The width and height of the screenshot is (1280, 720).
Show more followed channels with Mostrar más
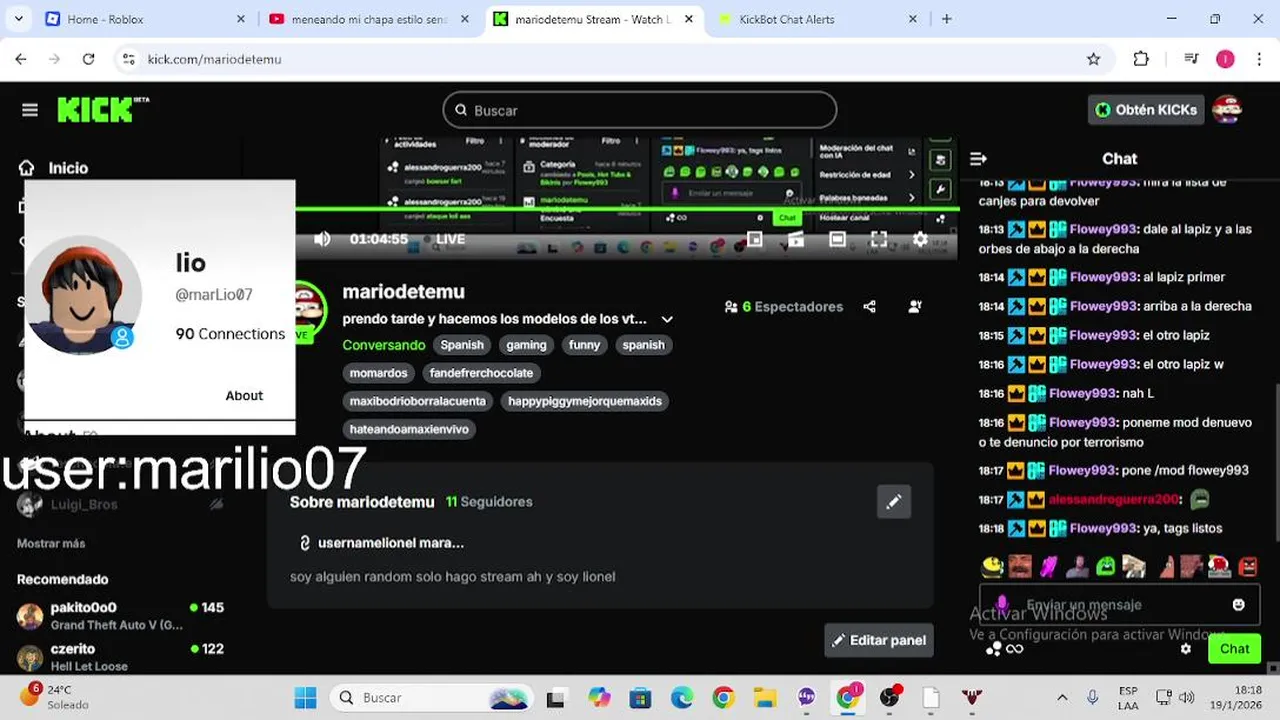click(51, 543)
